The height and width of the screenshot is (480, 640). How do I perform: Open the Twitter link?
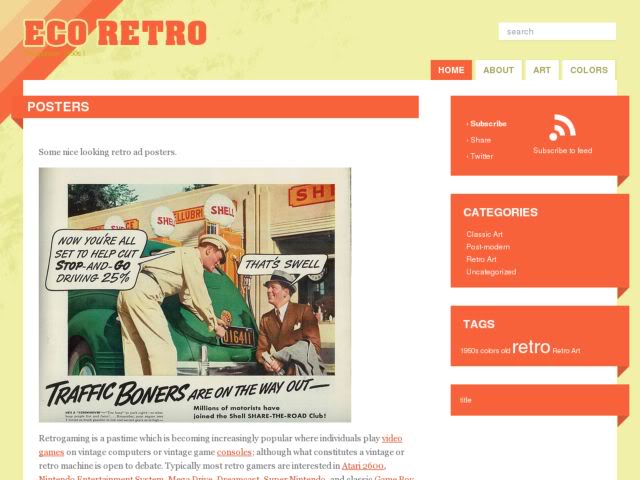tap(481, 156)
